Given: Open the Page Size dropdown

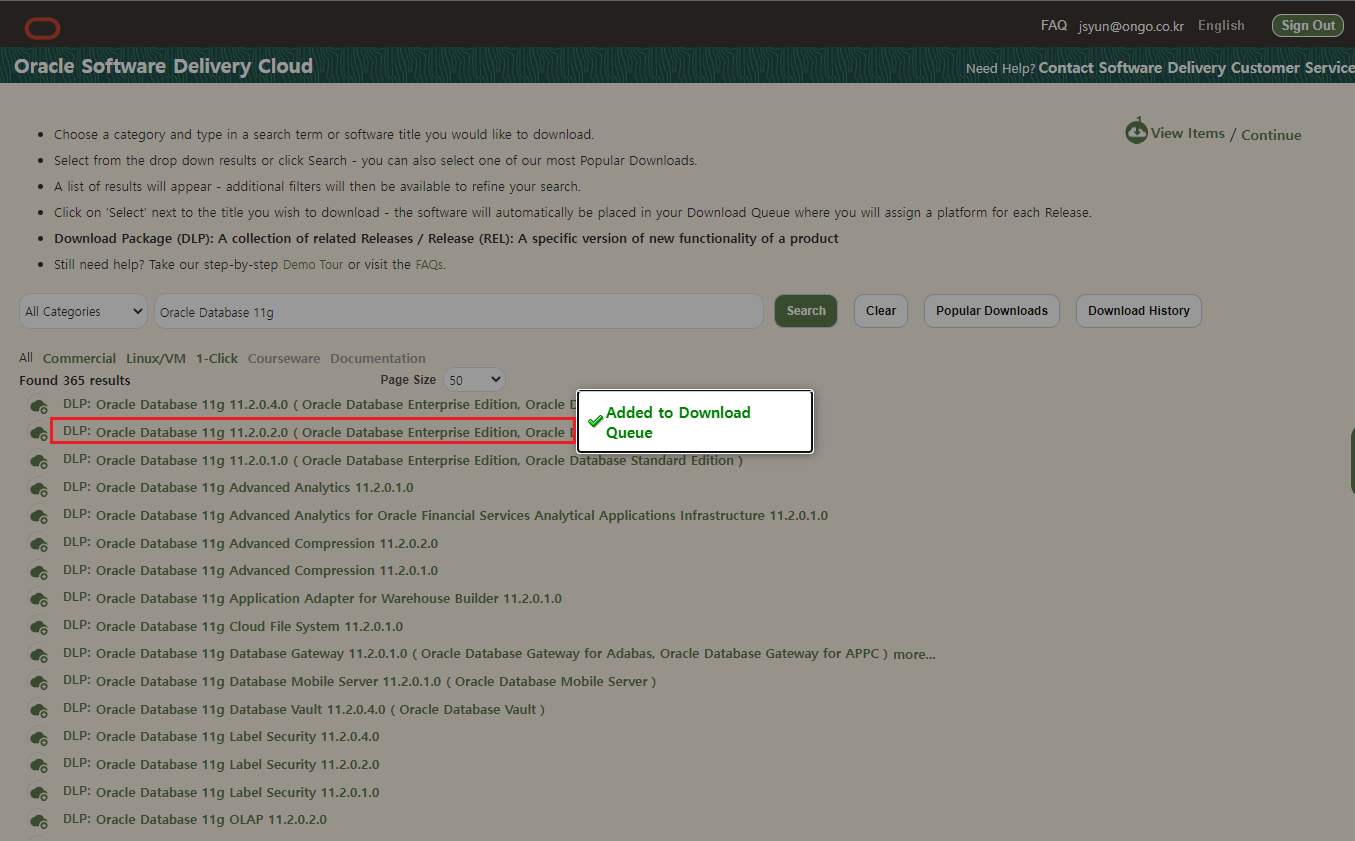Looking at the screenshot, I should click(474, 380).
